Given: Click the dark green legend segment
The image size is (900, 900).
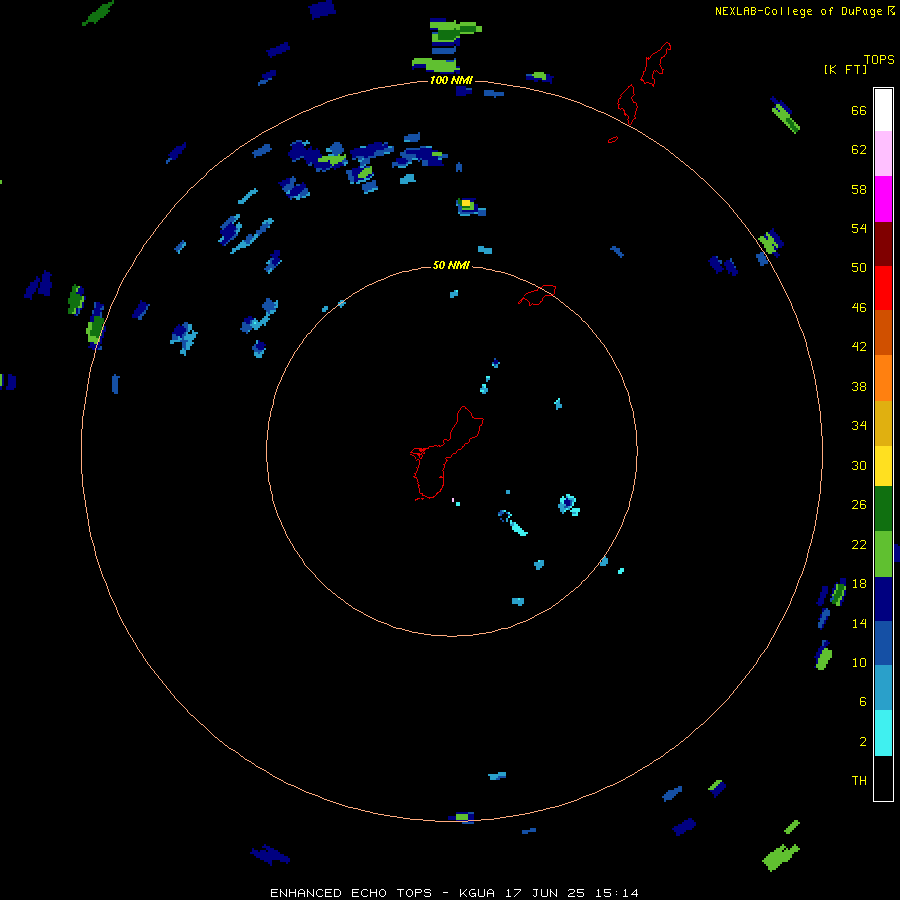Looking at the screenshot, I should (x=883, y=509).
